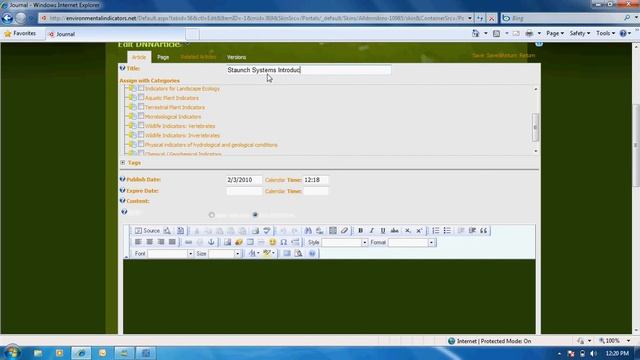Select the unselected editor mode radio button
Image resolution: width=640 pixels, height=360 pixels.
coord(211,215)
